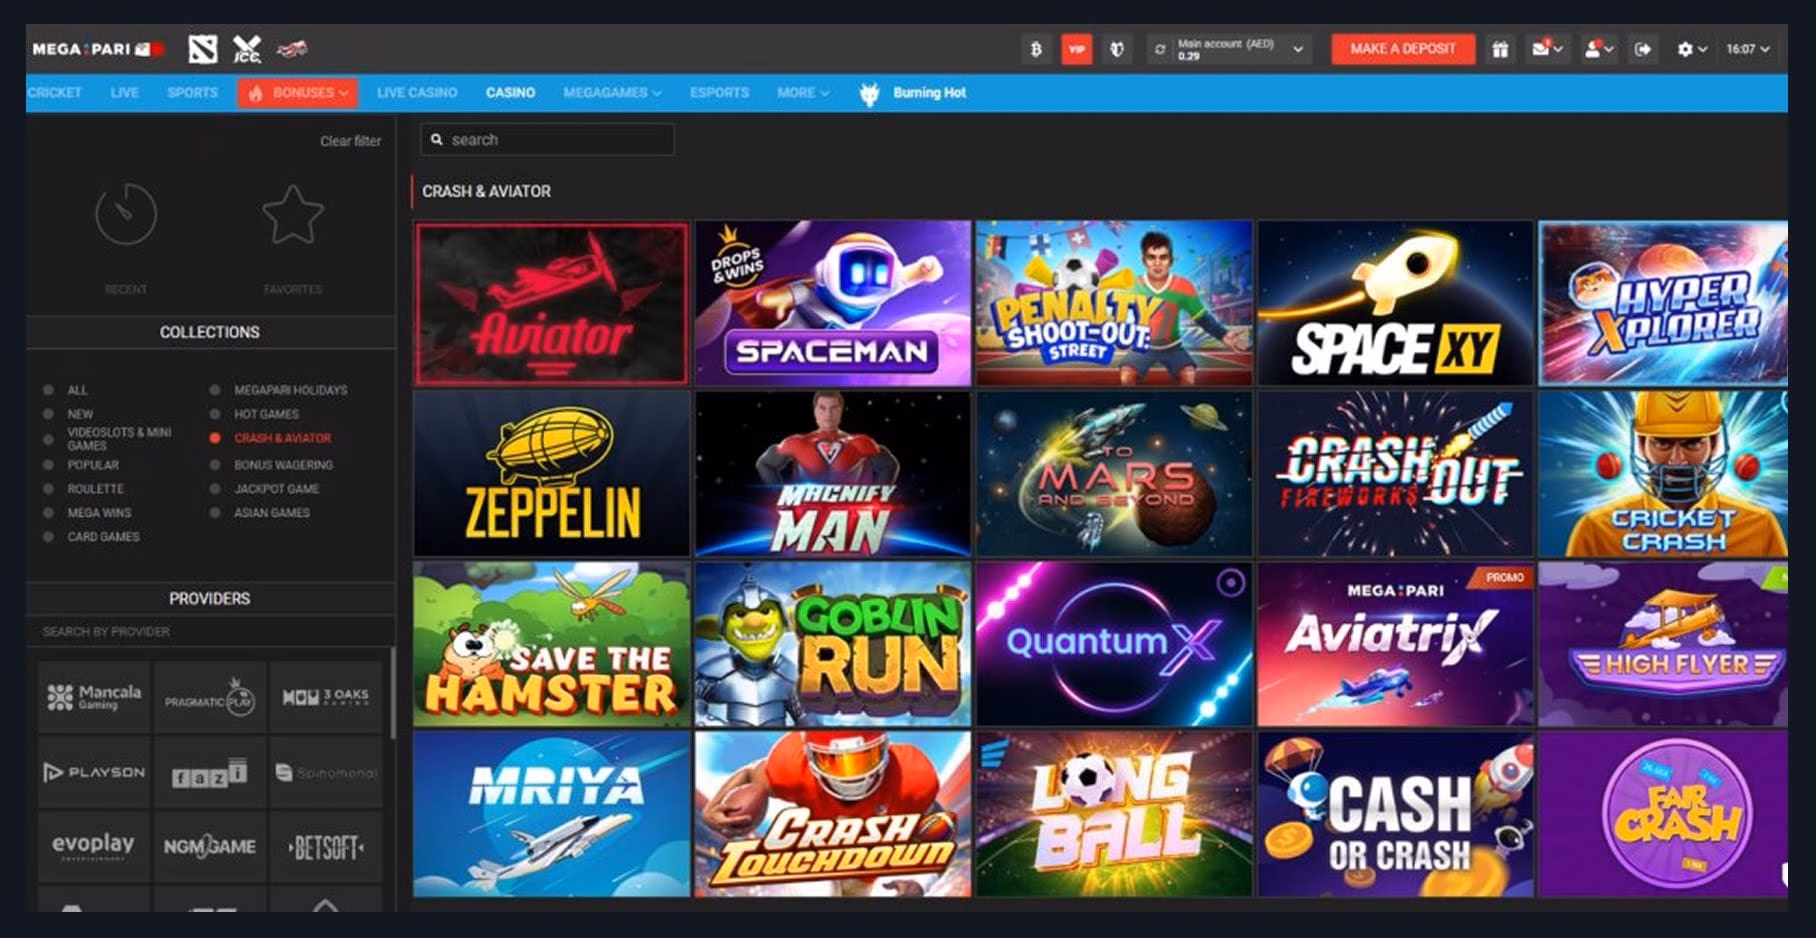Image resolution: width=1816 pixels, height=938 pixels.
Task: Open the Bonuses dropdown menu
Action: point(298,92)
